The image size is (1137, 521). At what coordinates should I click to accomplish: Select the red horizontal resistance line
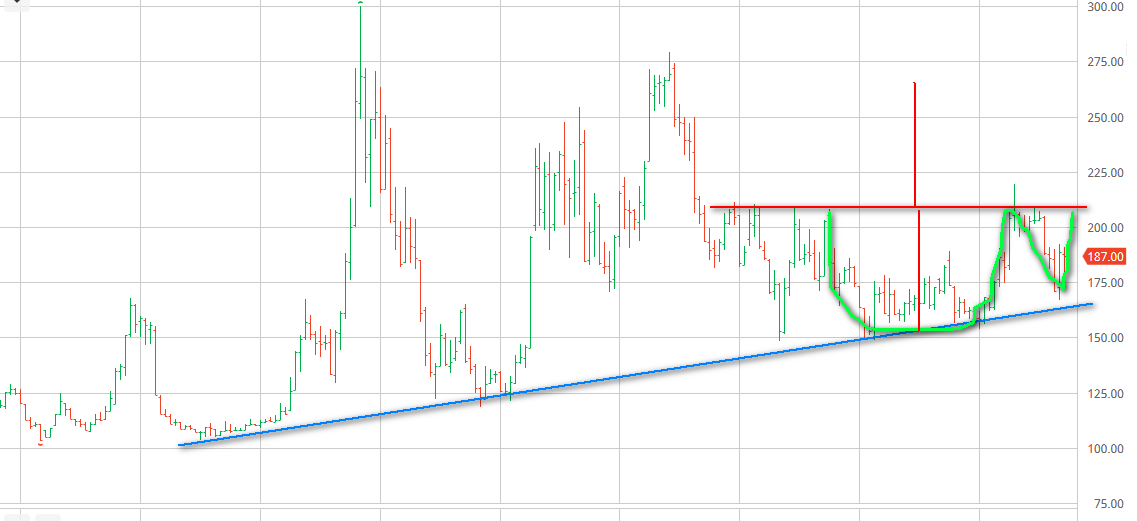click(780, 207)
